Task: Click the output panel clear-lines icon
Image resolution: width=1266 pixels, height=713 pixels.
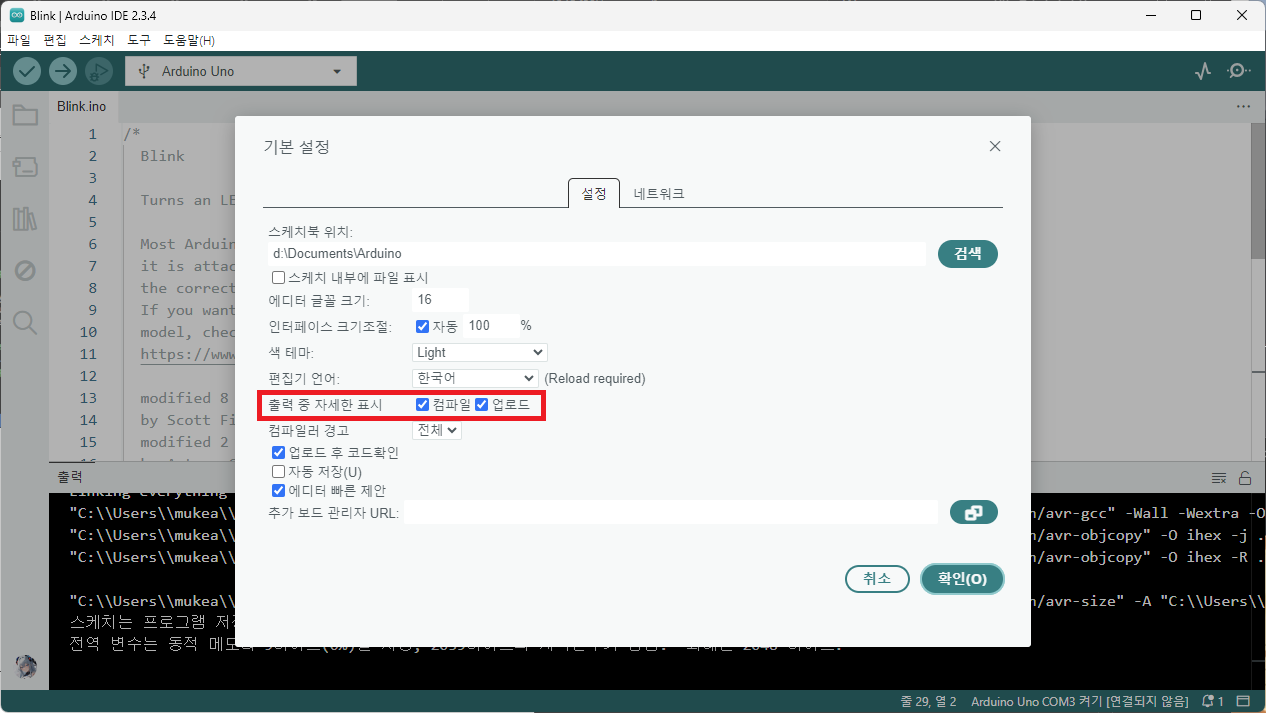Action: [x=1219, y=478]
